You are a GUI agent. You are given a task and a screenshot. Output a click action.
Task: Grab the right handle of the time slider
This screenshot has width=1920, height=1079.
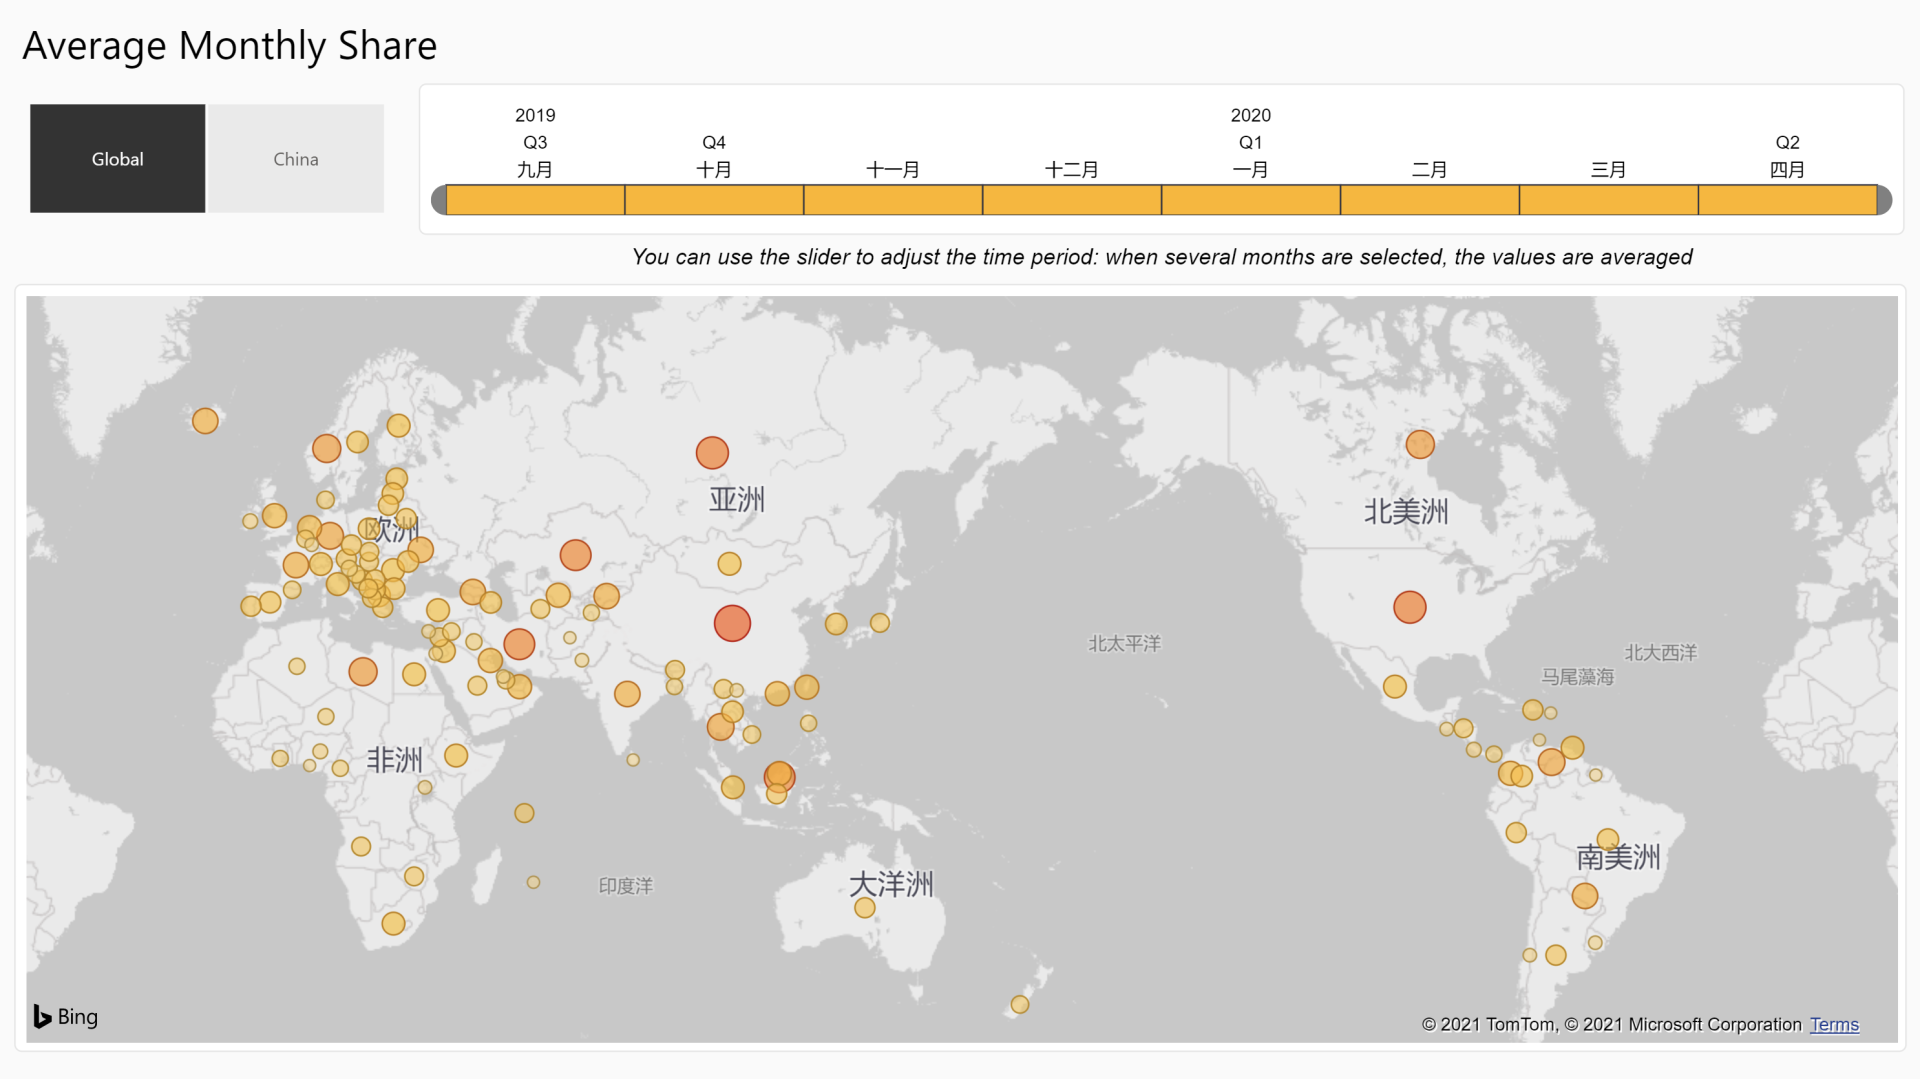tap(1884, 200)
